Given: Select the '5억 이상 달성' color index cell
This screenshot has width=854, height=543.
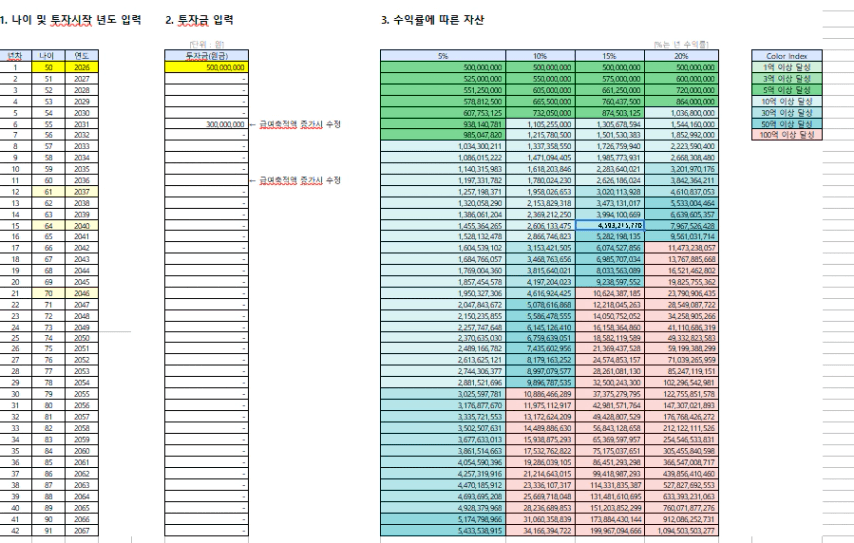Looking at the screenshot, I should click(x=786, y=90).
